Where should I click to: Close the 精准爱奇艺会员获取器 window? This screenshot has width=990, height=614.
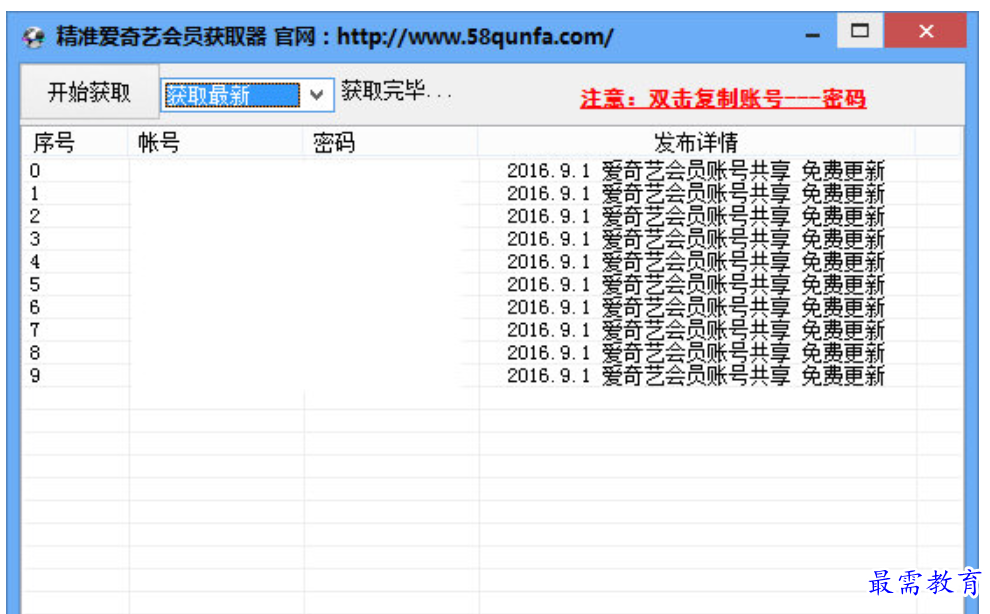pyautogui.click(x=926, y=30)
